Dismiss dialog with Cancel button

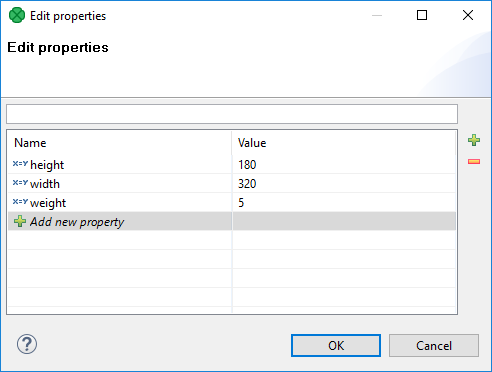pos(434,346)
